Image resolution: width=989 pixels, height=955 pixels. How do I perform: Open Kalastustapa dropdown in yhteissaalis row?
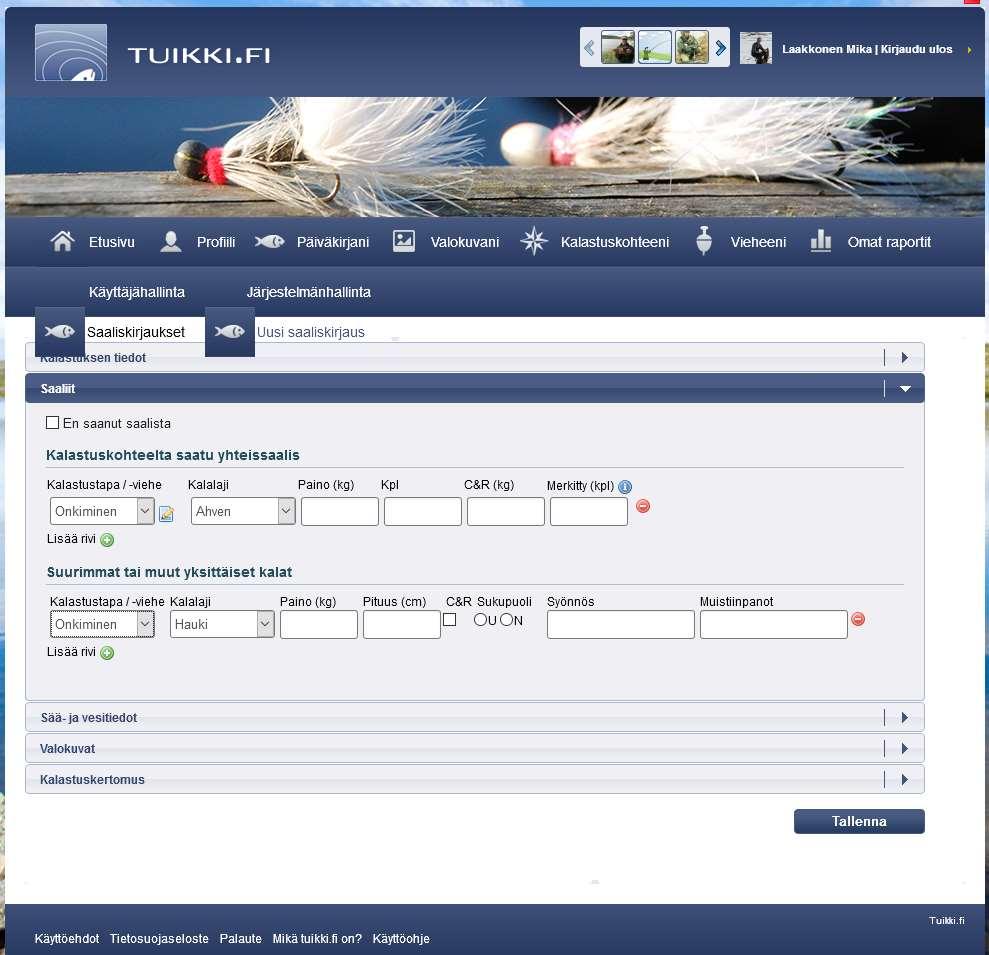(102, 511)
